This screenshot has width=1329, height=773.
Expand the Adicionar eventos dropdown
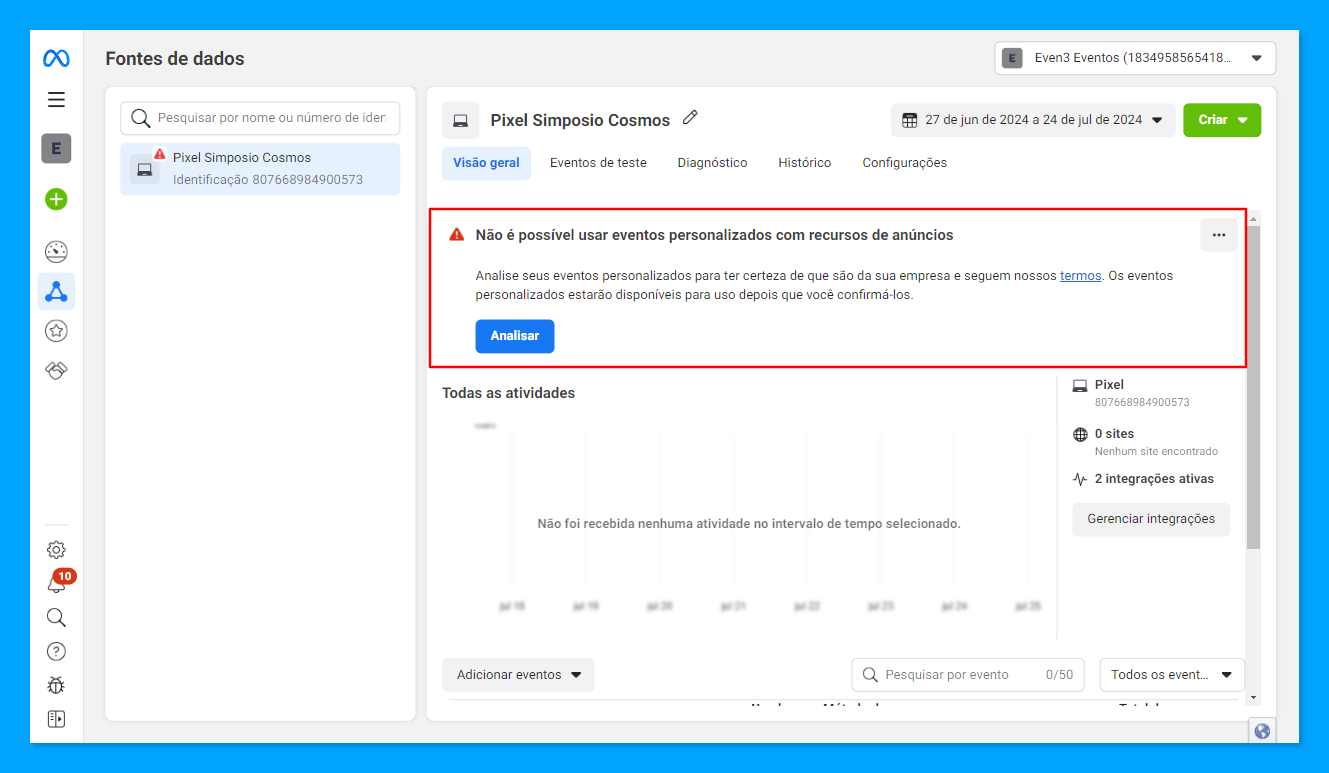click(518, 675)
